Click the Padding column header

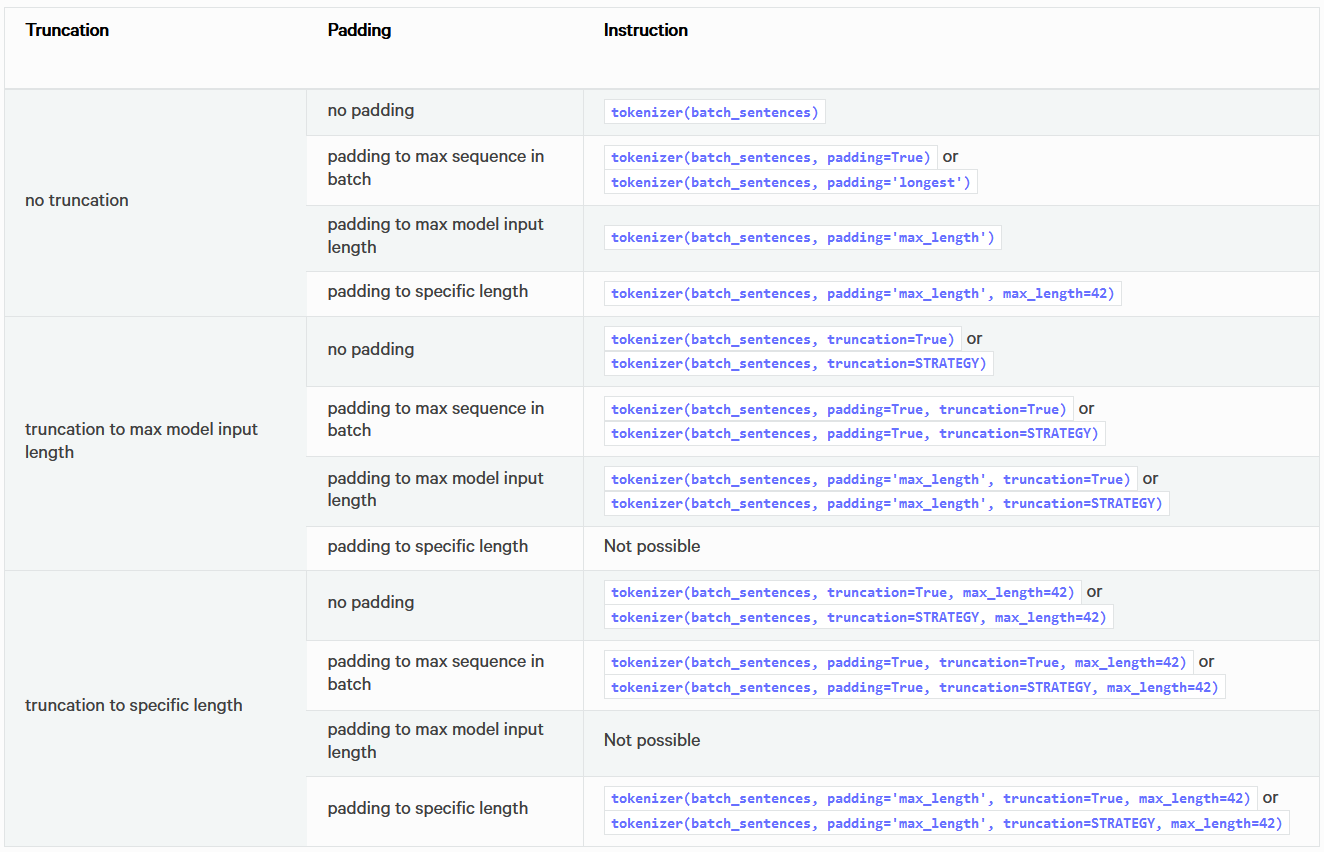(359, 30)
